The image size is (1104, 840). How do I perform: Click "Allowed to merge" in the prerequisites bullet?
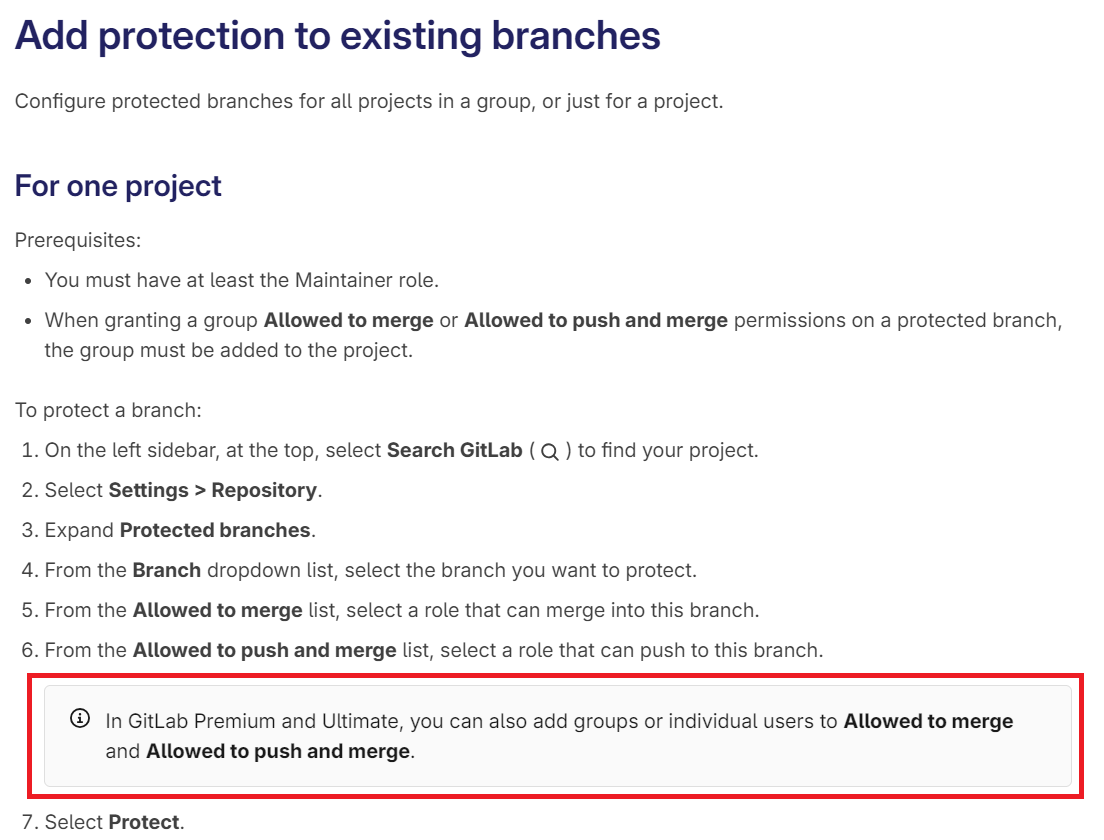click(x=348, y=320)
